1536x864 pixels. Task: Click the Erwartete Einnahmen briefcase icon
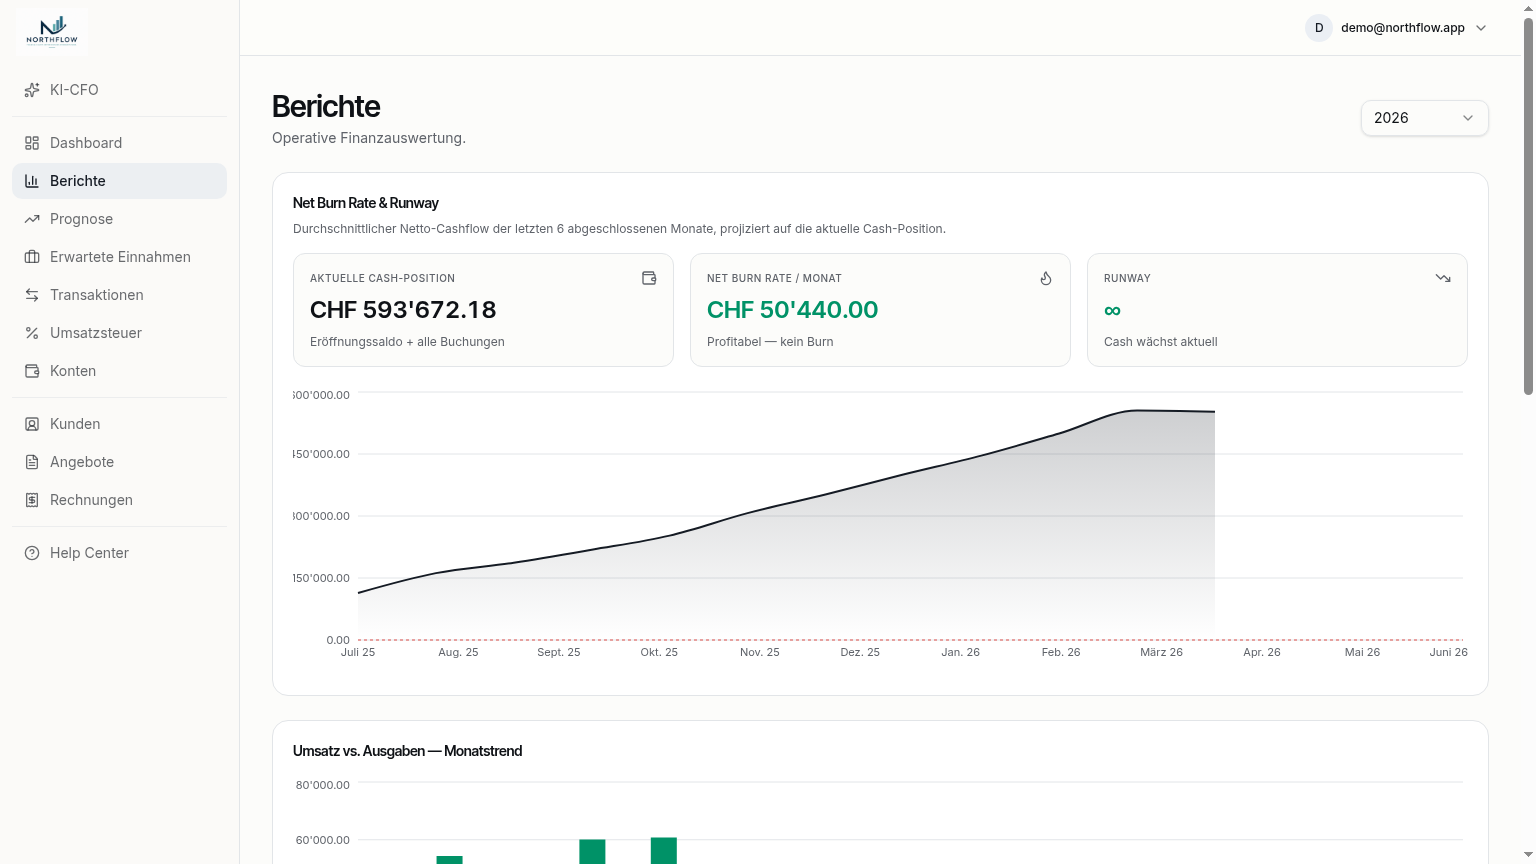coord(32,257)
